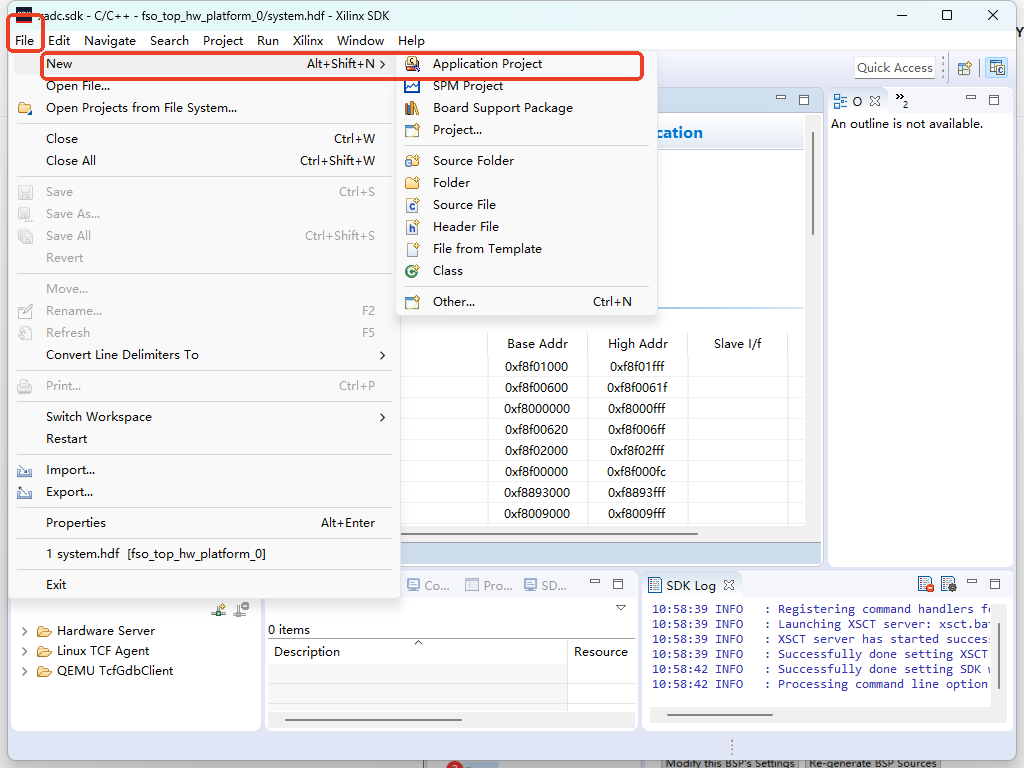Click the 0xf8f01000 base address cell
The image size is (1024, 768).
(537, 367)
